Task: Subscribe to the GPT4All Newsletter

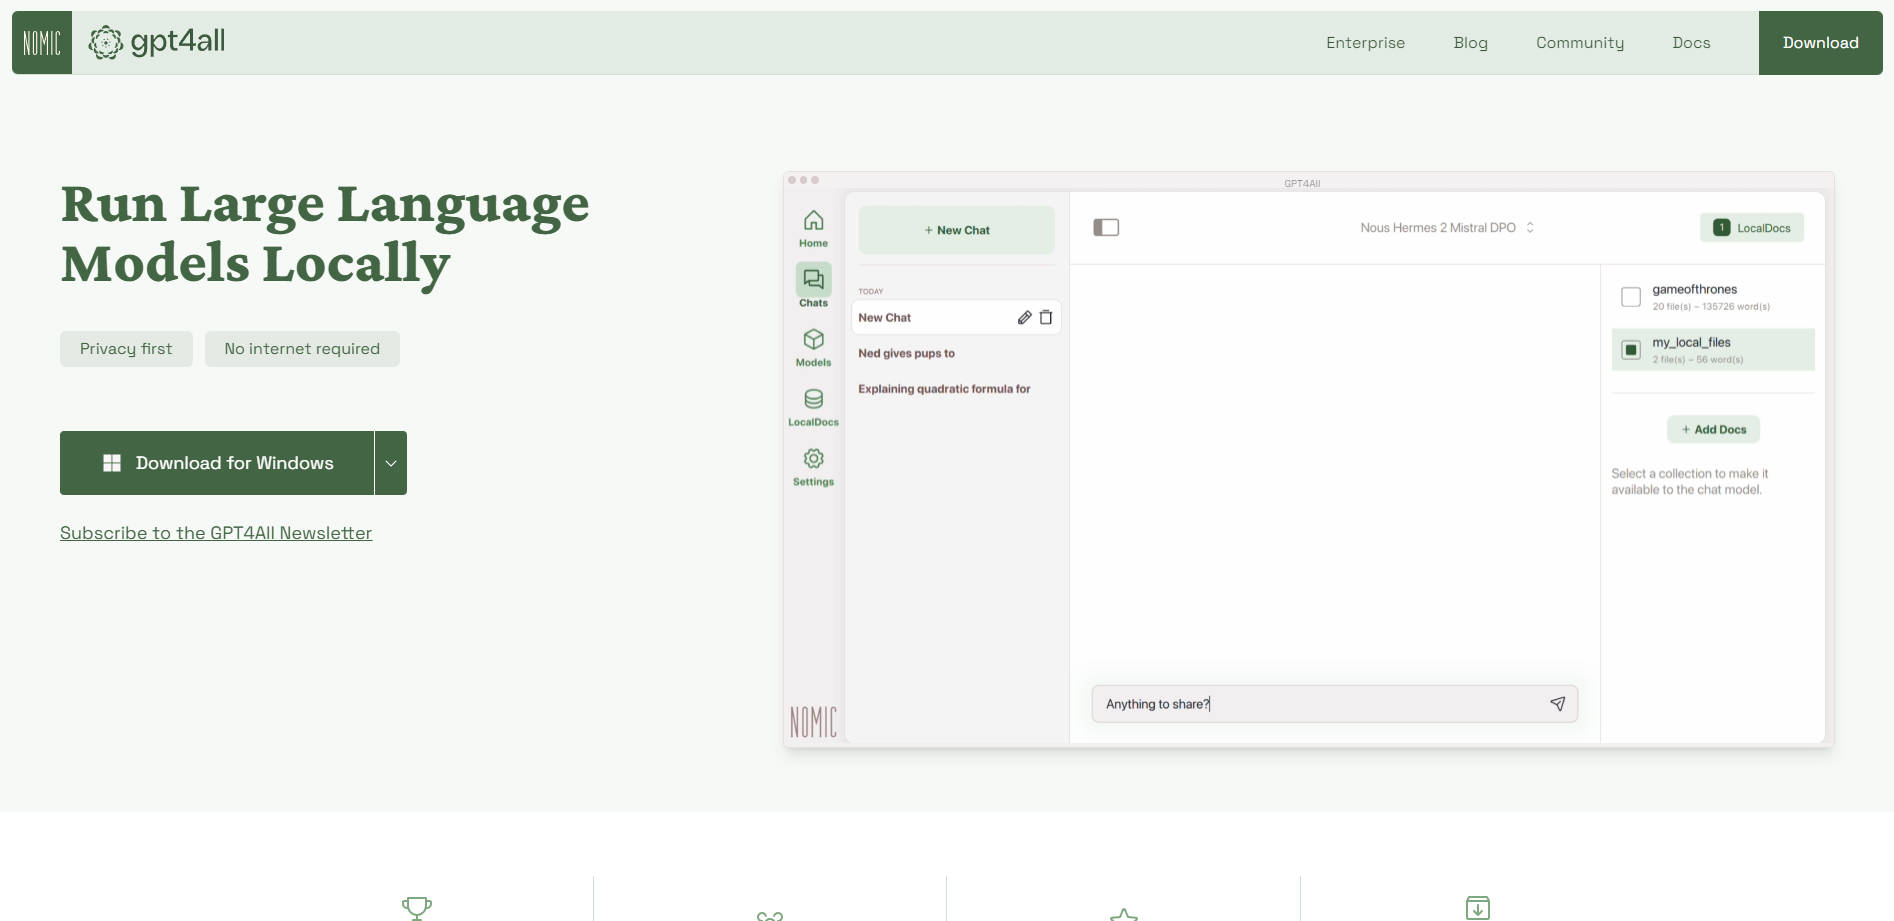Action: point(216,533)
